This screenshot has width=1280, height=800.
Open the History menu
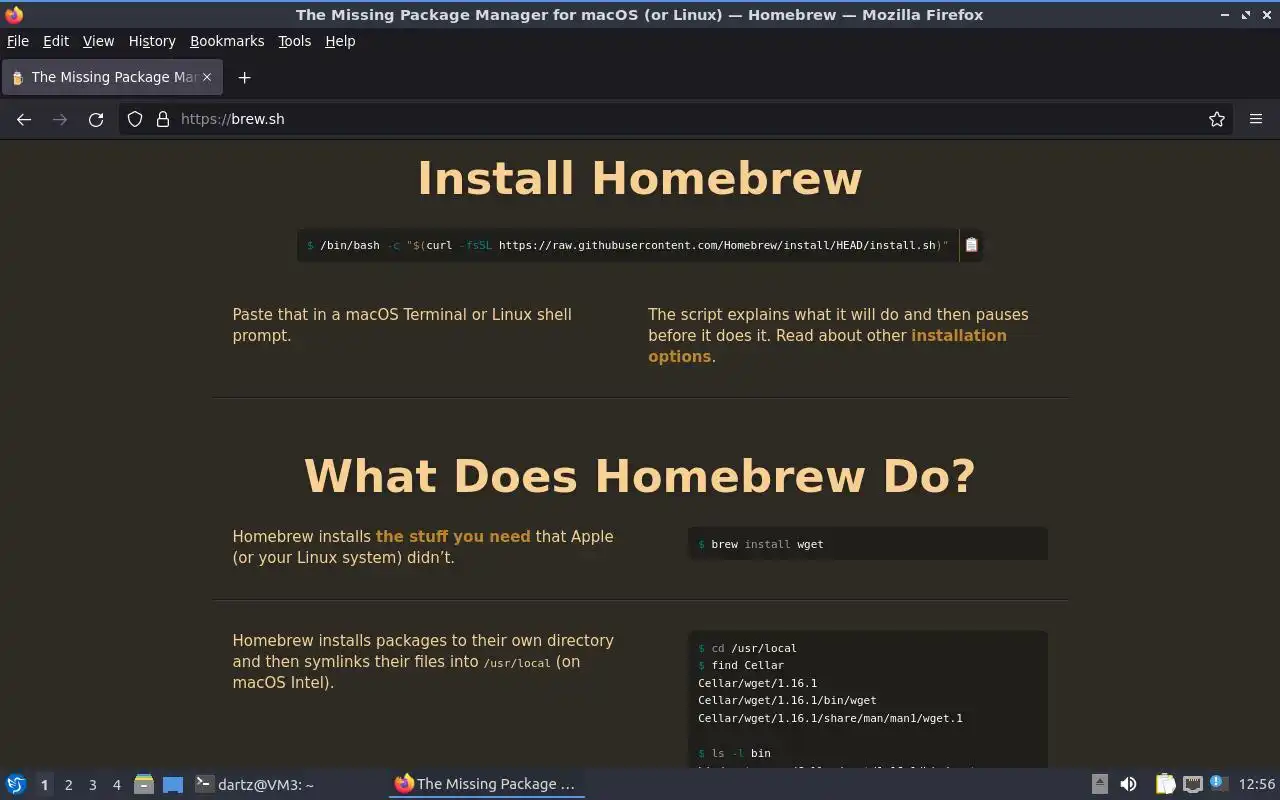(152, 41)
